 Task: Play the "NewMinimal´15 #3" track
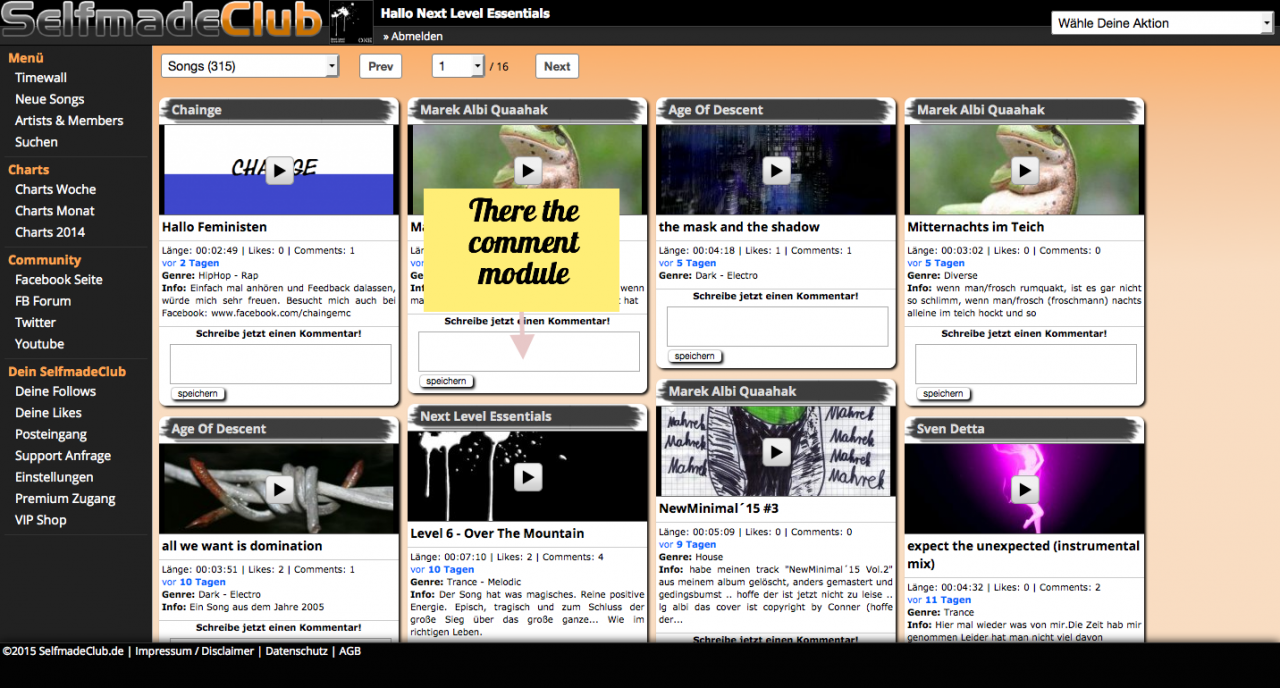coord(776,452)
